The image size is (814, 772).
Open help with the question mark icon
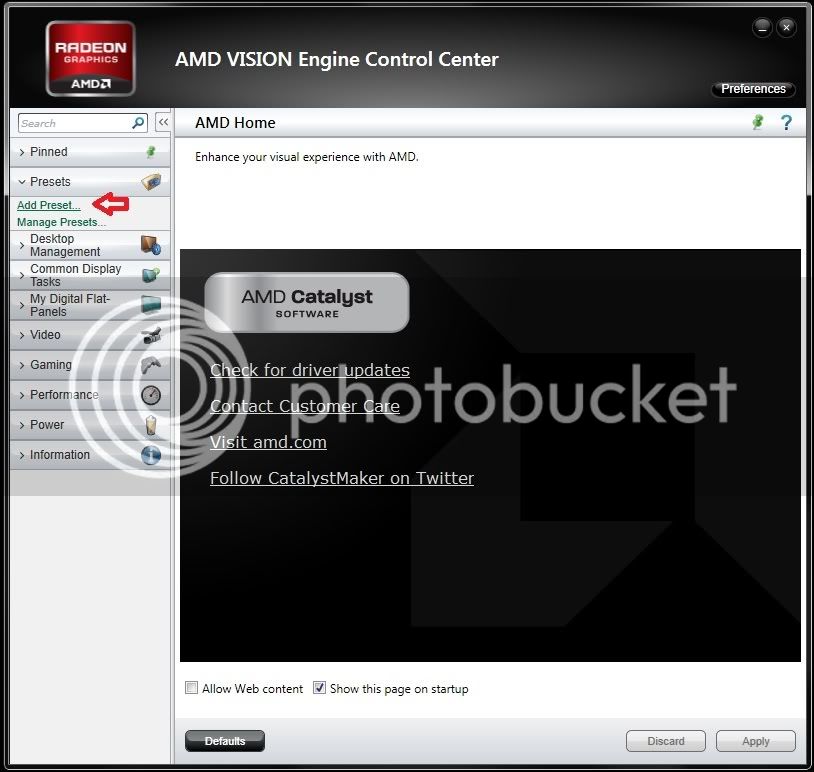(786, 123)
